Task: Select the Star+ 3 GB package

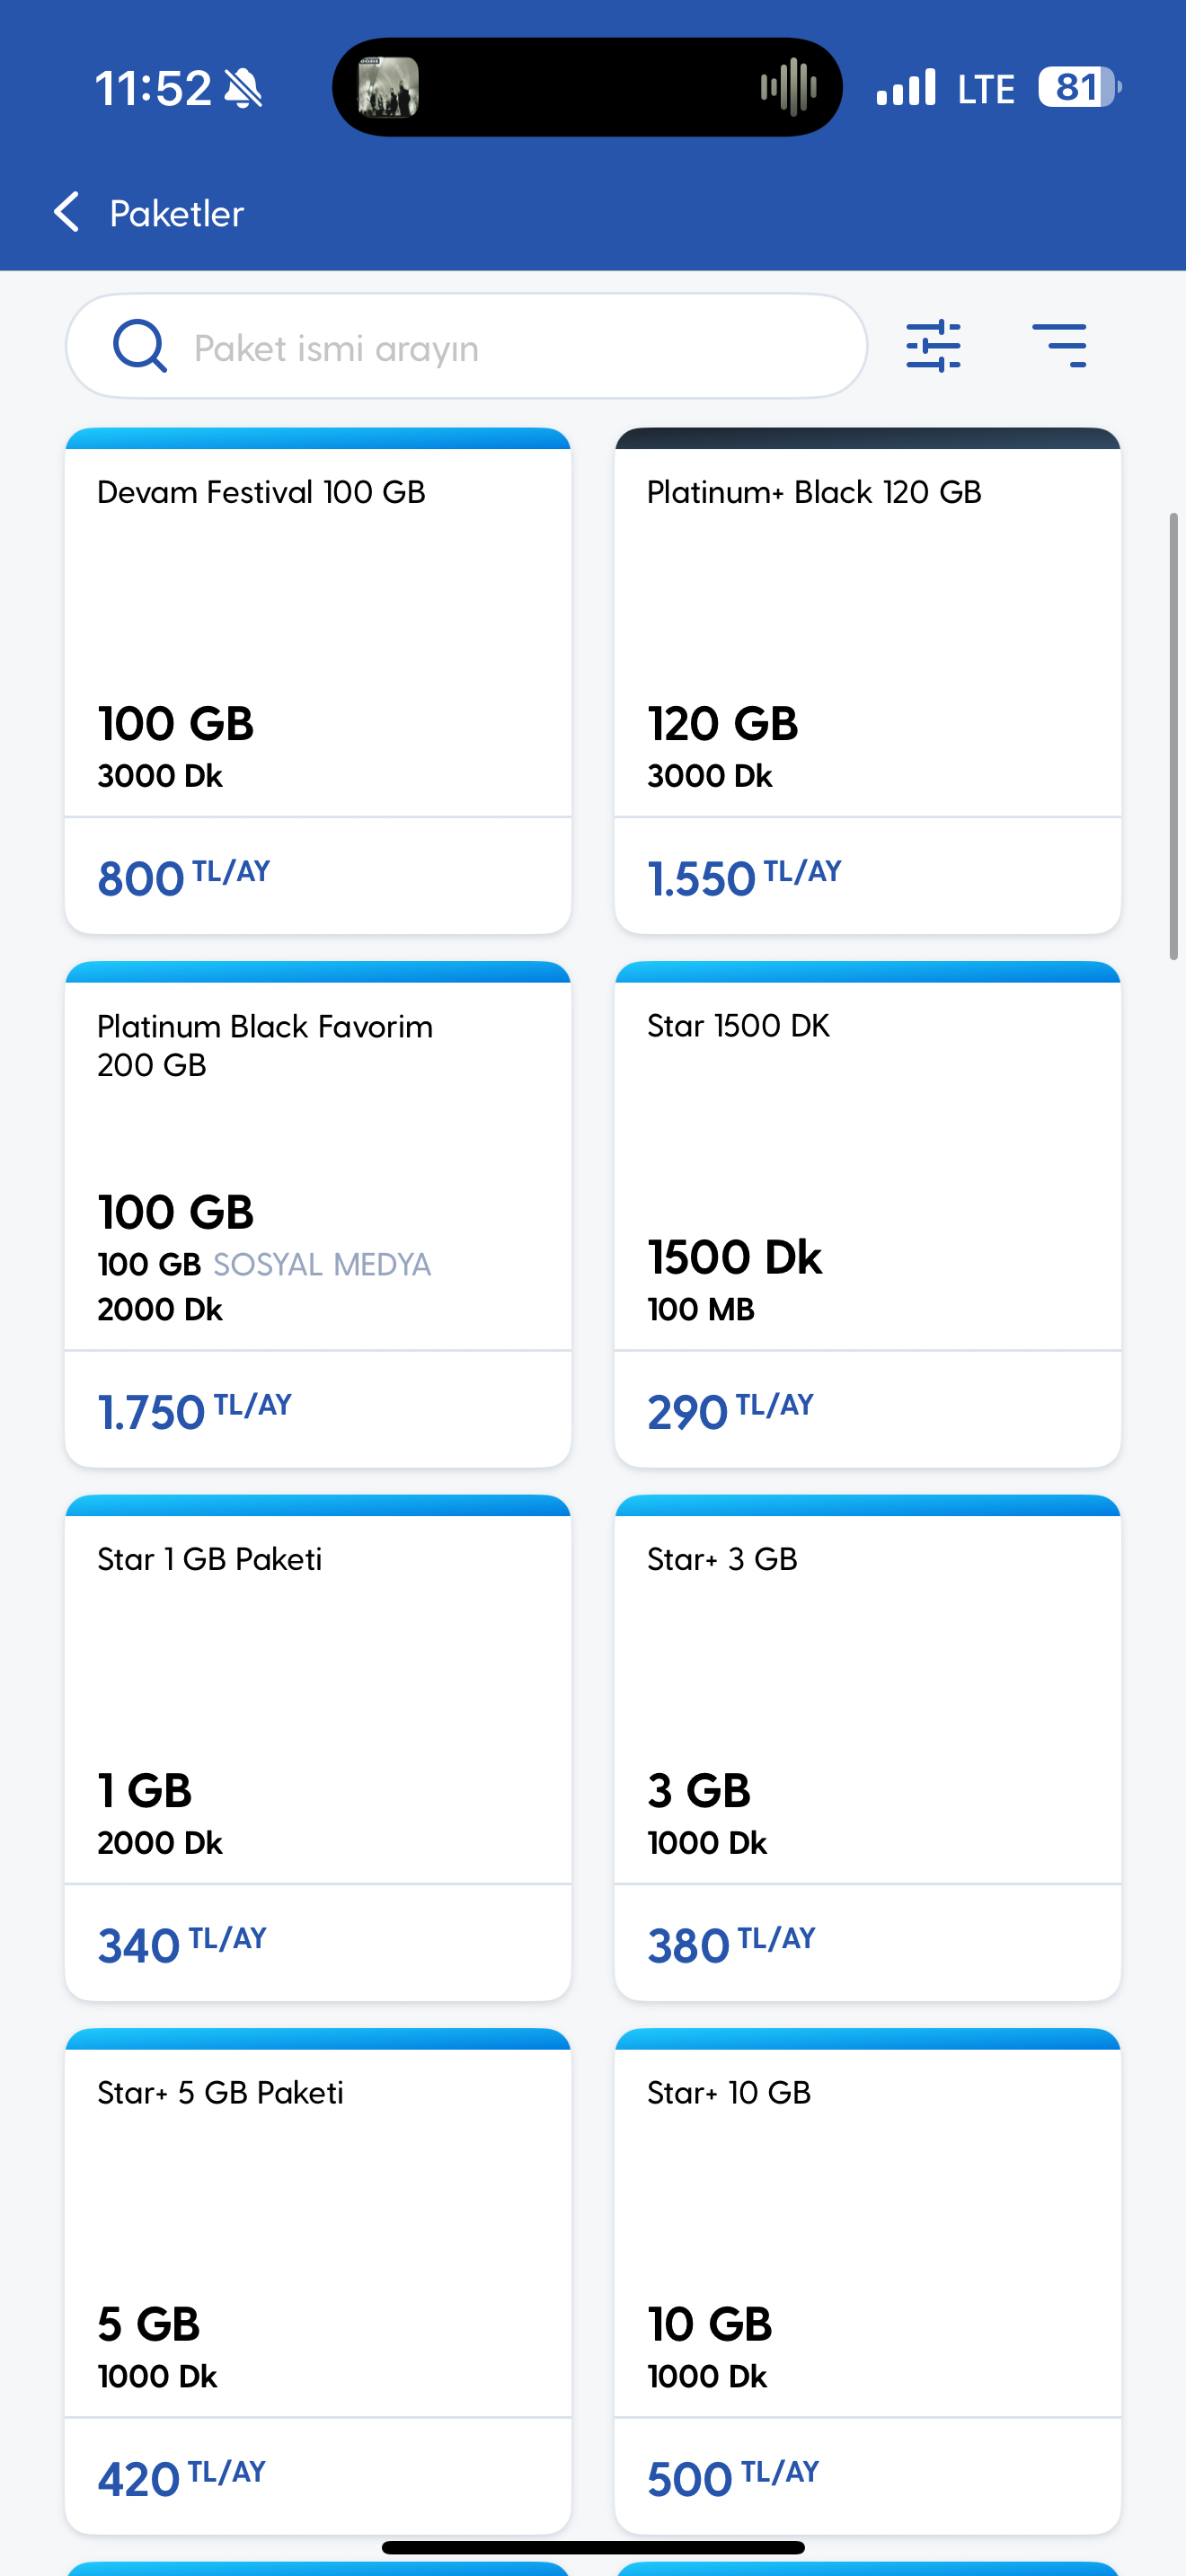Action: pos(867,1748)
